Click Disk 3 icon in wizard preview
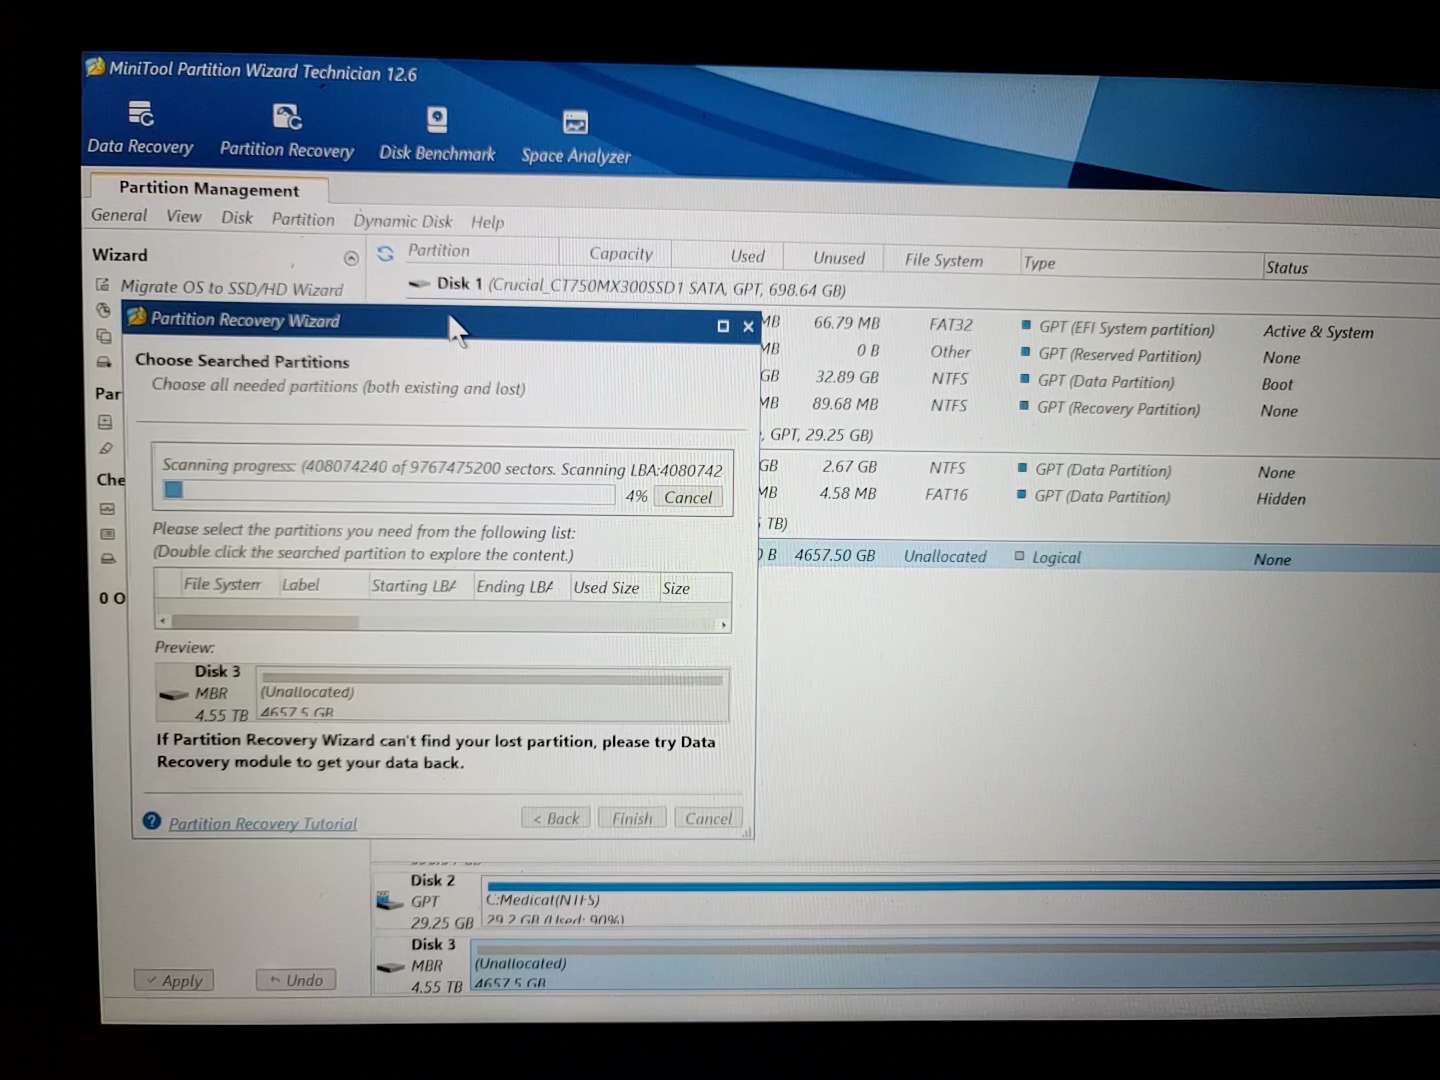 tap(173, 695)
